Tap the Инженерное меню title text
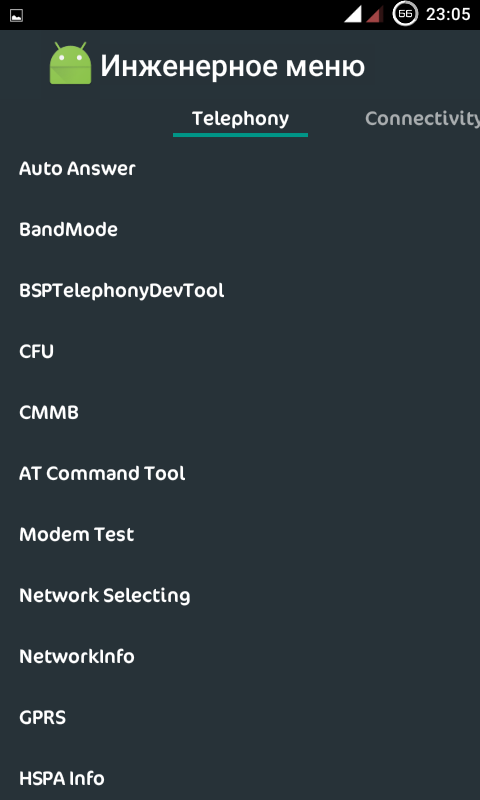Screen dimensions: 480x800 coord(233,66)
